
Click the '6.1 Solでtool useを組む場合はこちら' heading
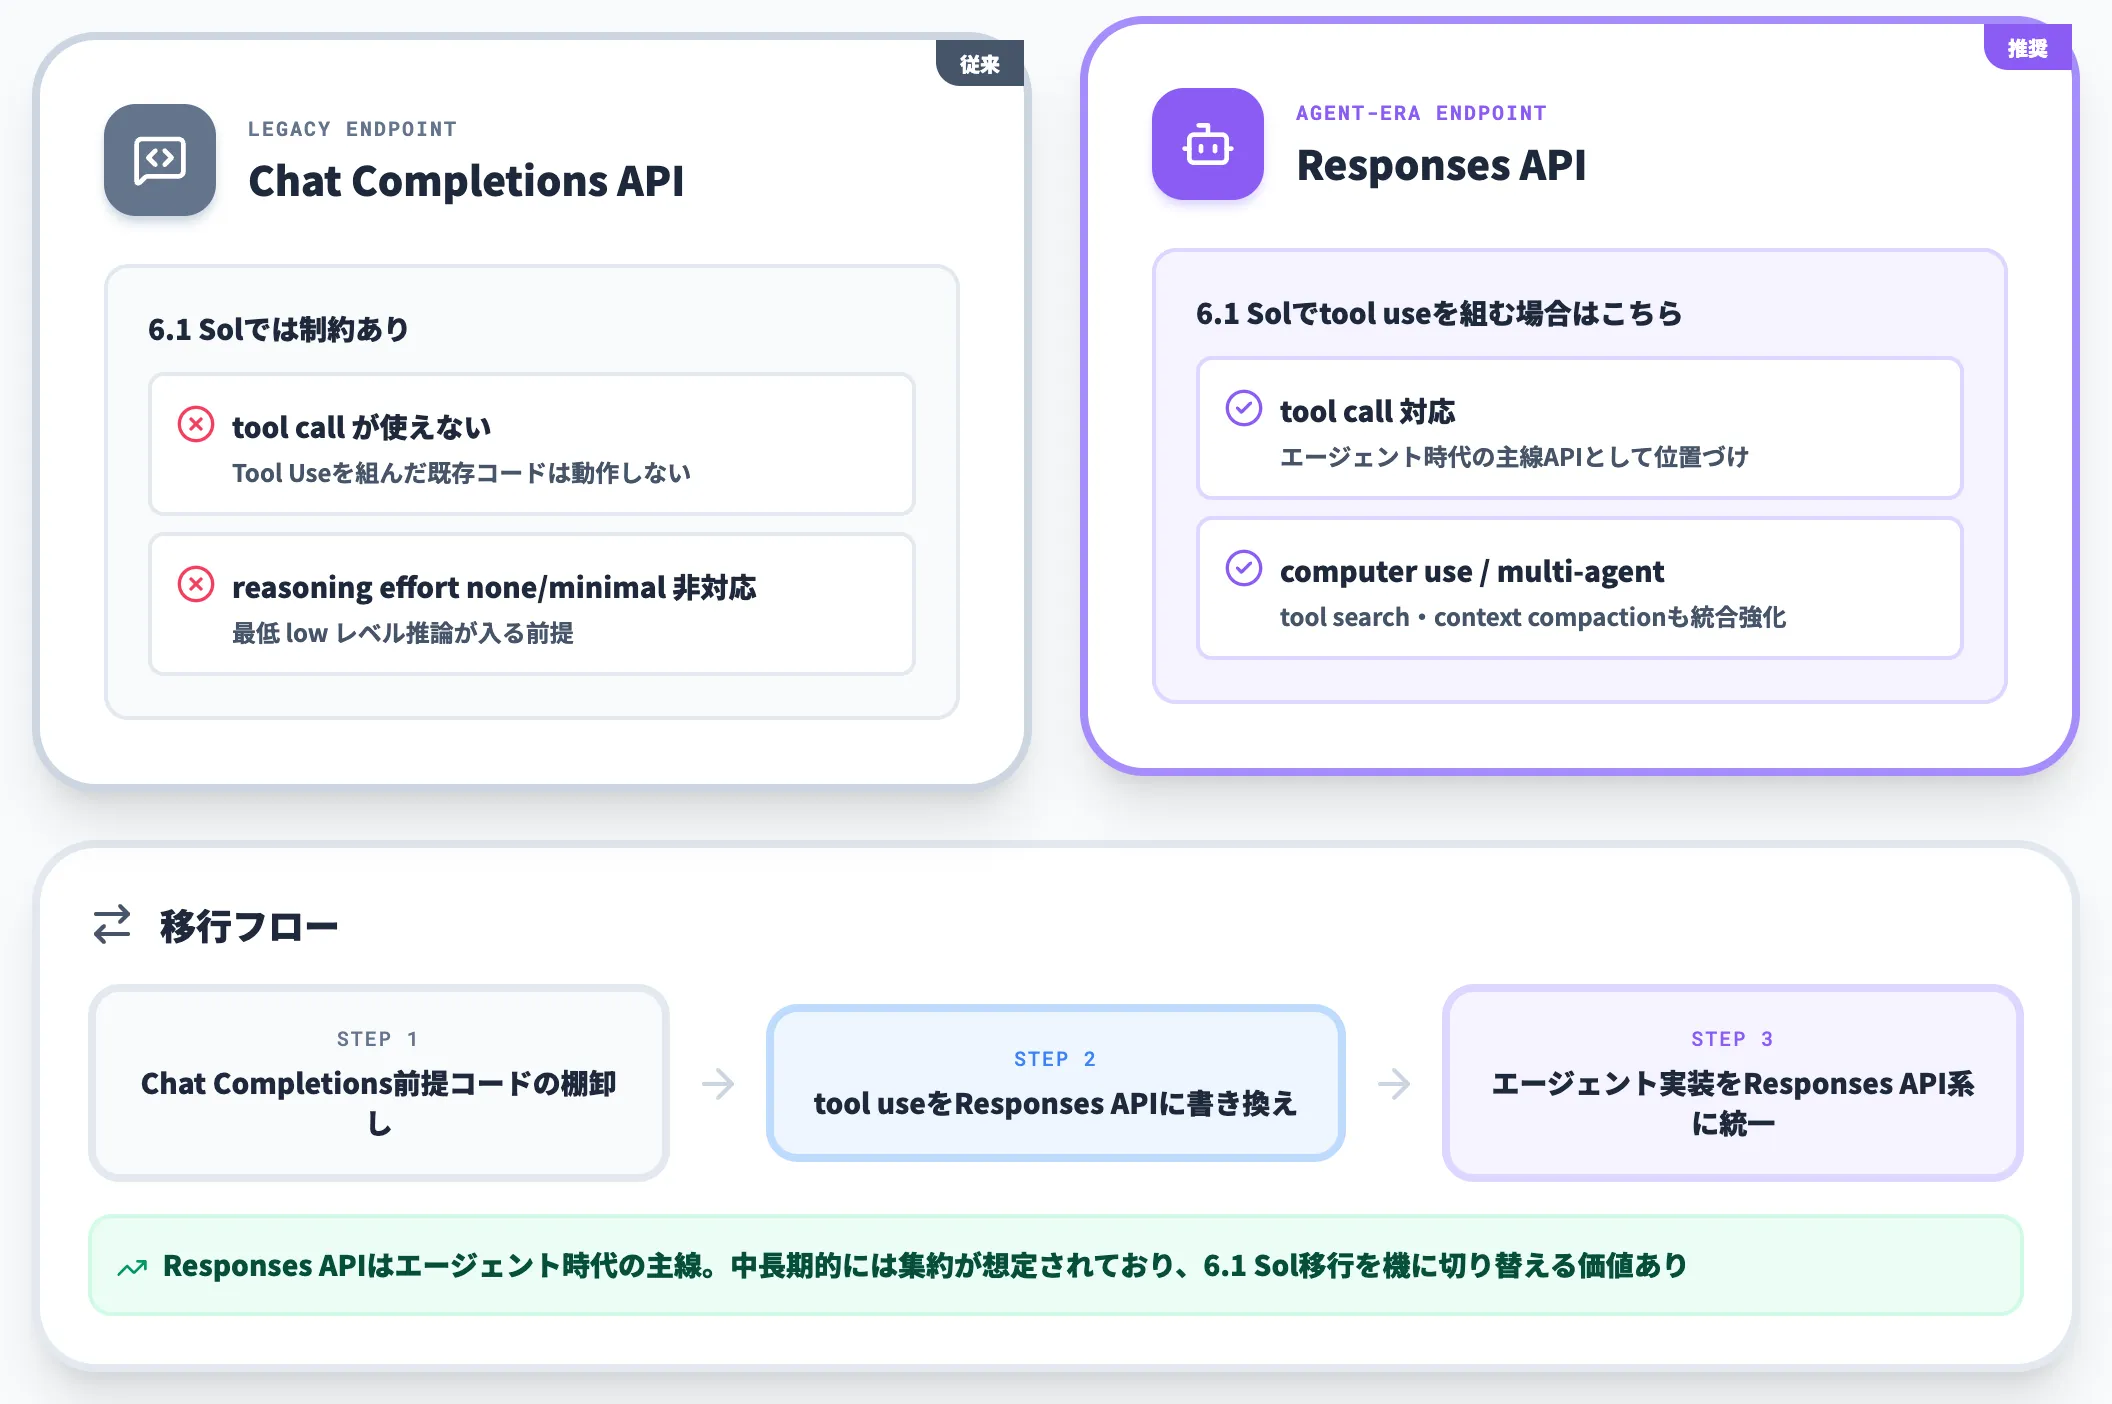point(1439,313)
